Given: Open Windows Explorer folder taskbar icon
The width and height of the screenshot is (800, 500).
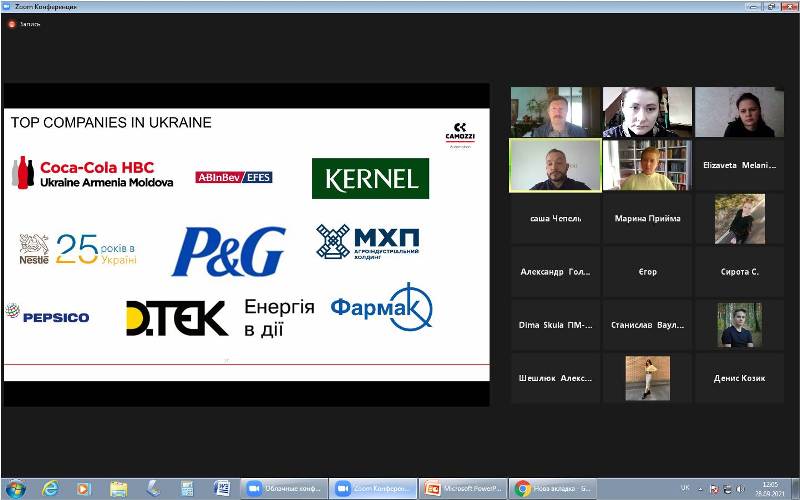Looking at the screenshot, I should pyautogui.click(x=118, y=489).
